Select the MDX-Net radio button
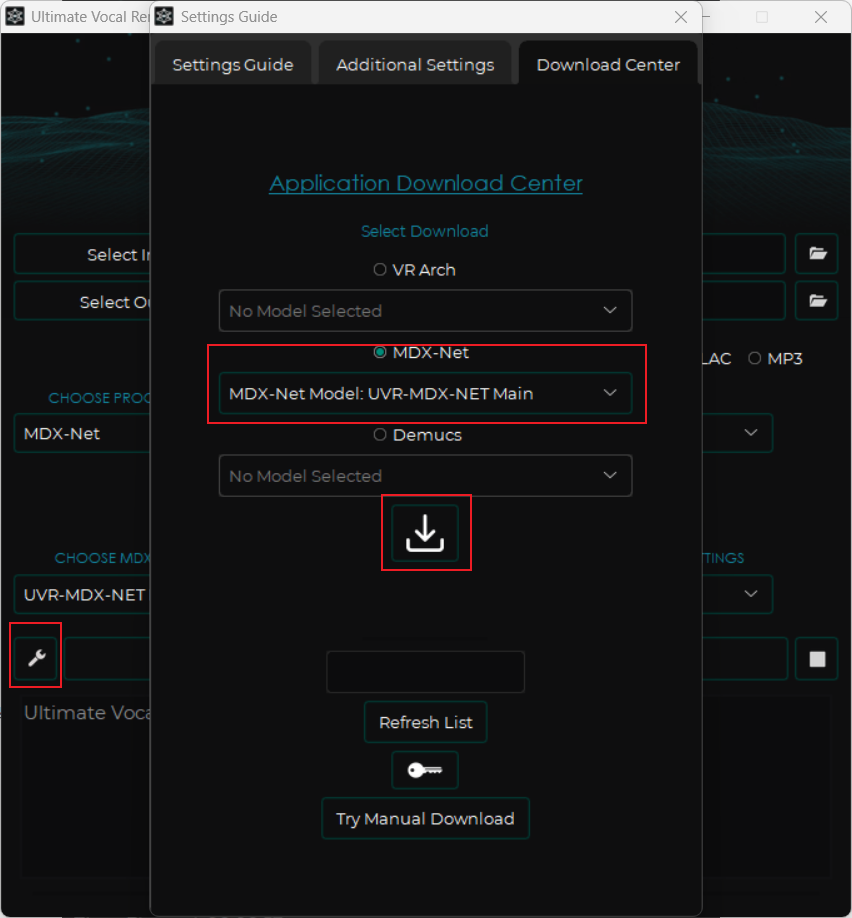The height and width of the screenshot is (918, 852). 380,352
